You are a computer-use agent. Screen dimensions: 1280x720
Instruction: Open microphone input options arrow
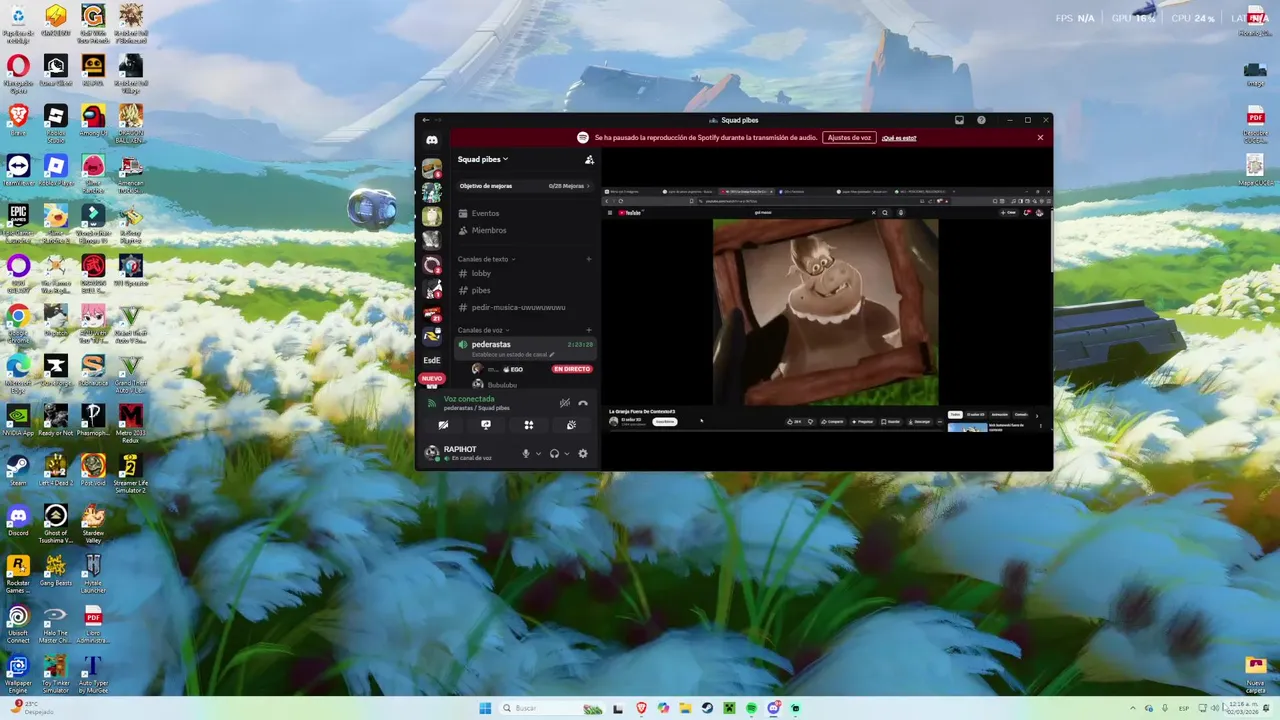point(538,453)
